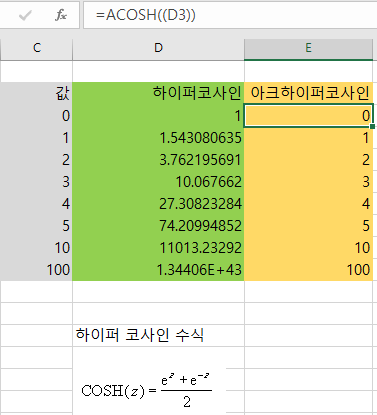
Task: Click the fill handle of the selected cell
Action: tap(372, 126)
